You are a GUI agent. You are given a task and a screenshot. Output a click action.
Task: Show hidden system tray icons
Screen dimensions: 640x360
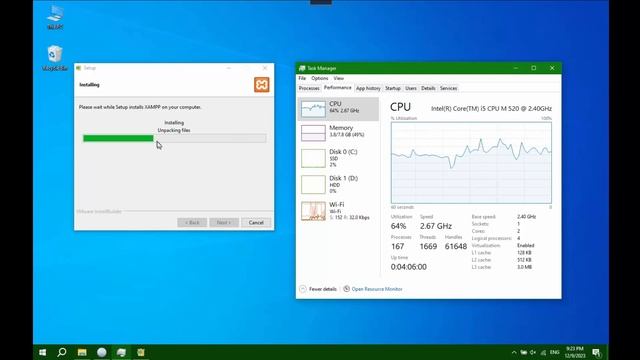tap(514, 352)
